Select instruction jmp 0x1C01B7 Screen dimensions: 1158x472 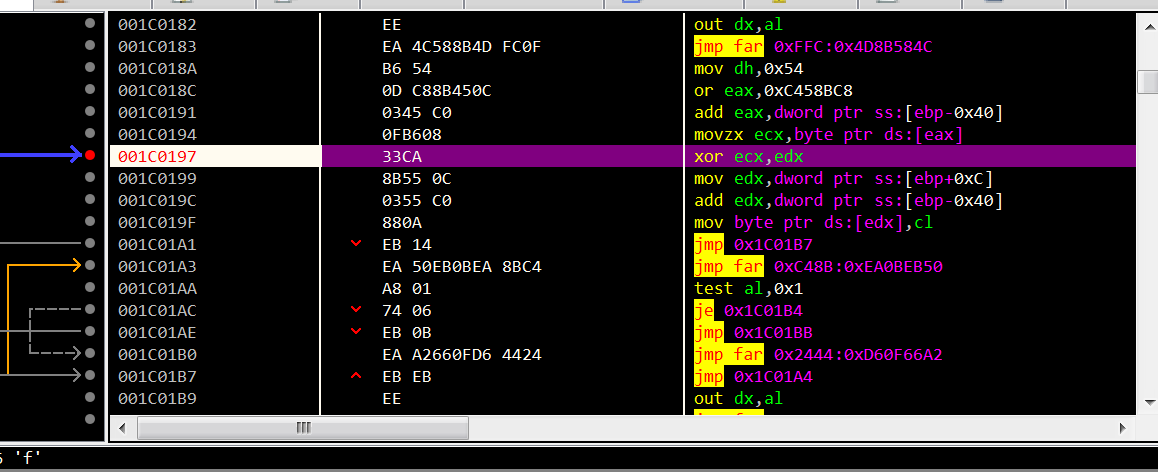[x=753, y=244]
